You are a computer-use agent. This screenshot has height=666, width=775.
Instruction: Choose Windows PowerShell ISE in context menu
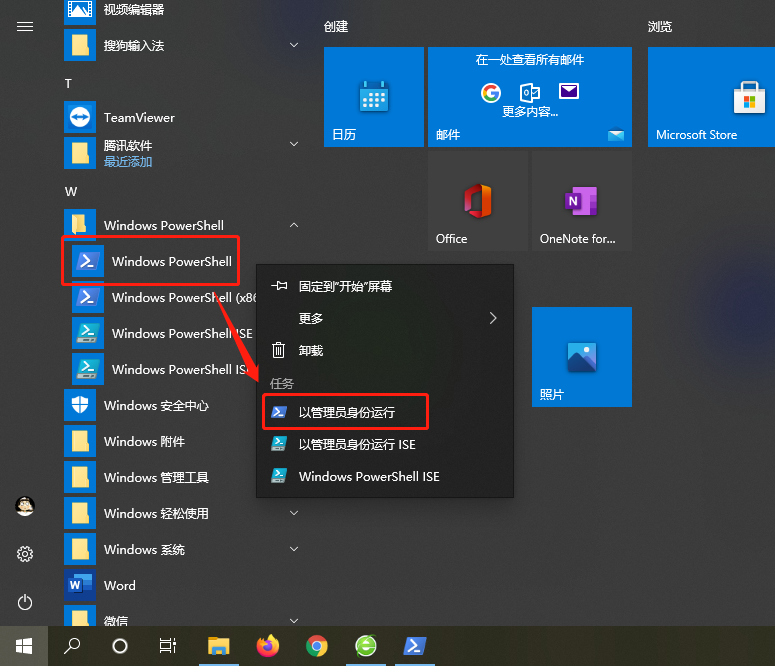(x=385, y=476)
